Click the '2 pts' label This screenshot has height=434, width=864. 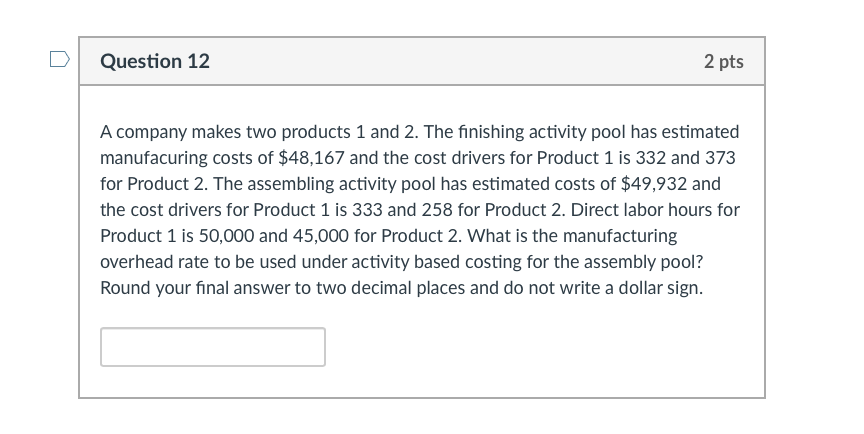(x=723, y=62)
